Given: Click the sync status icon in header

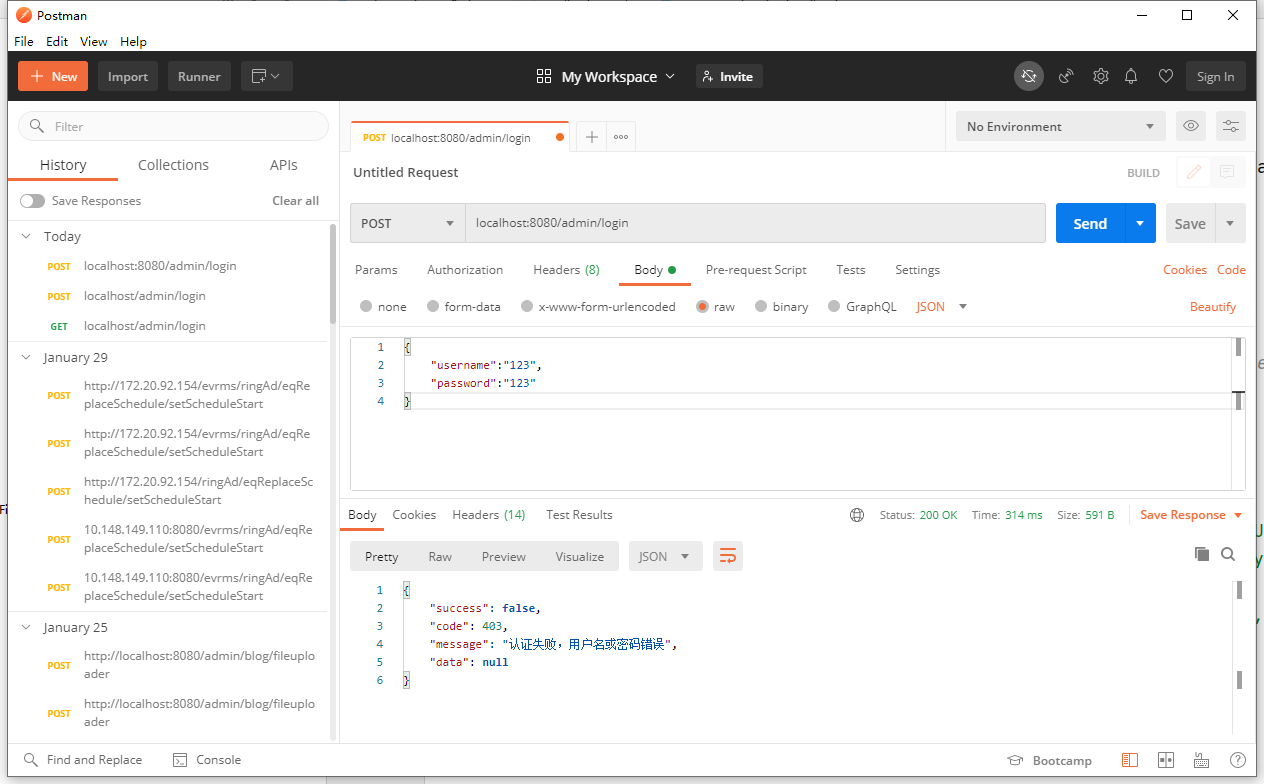Looking at the screenshot, I should coord(1029,76).
